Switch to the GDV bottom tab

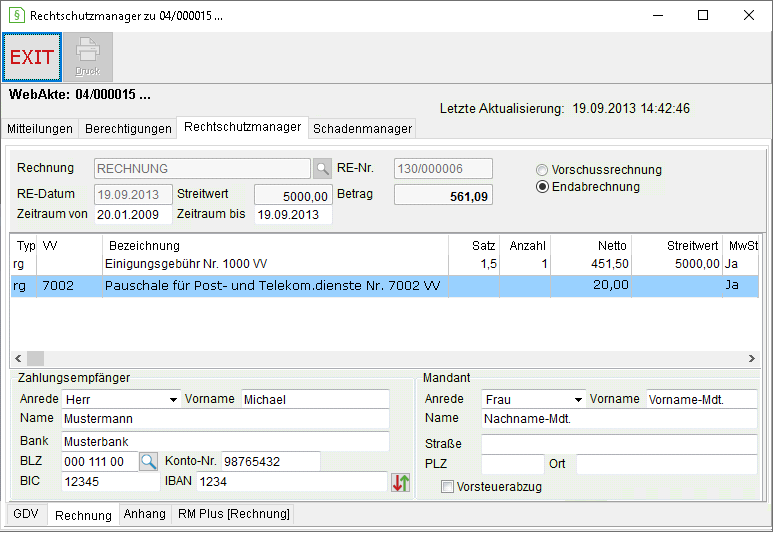(26, 514)
